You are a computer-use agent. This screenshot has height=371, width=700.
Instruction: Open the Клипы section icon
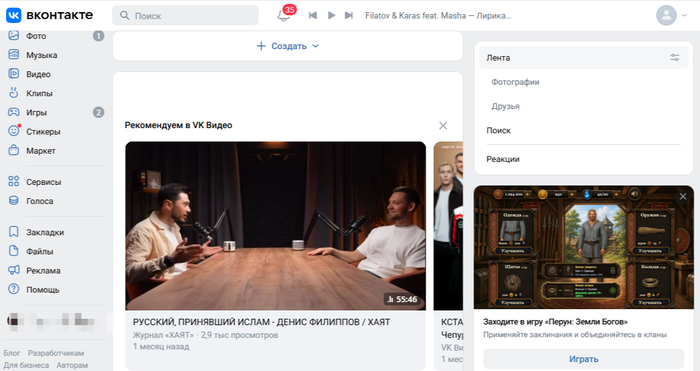pos(14,93)
